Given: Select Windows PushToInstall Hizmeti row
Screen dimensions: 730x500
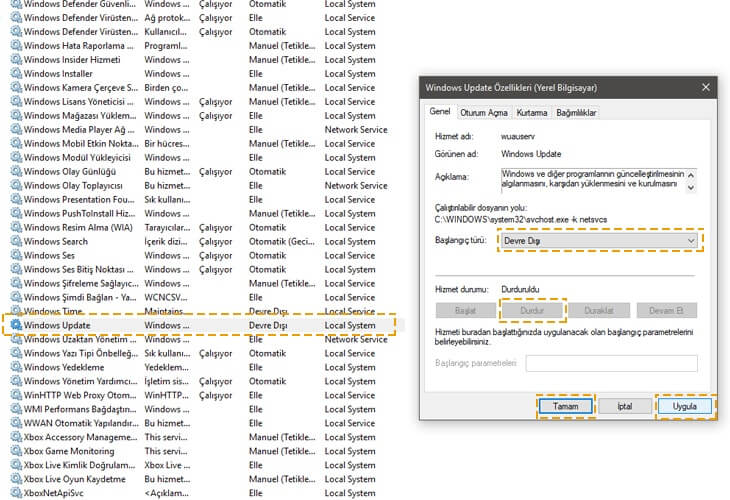Looking at the screenshot, I should pos(199,213).
